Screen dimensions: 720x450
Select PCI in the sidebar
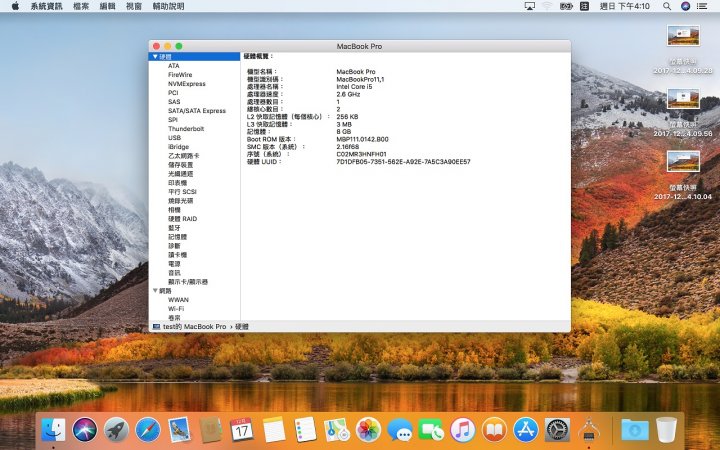(x=173, y=93)
